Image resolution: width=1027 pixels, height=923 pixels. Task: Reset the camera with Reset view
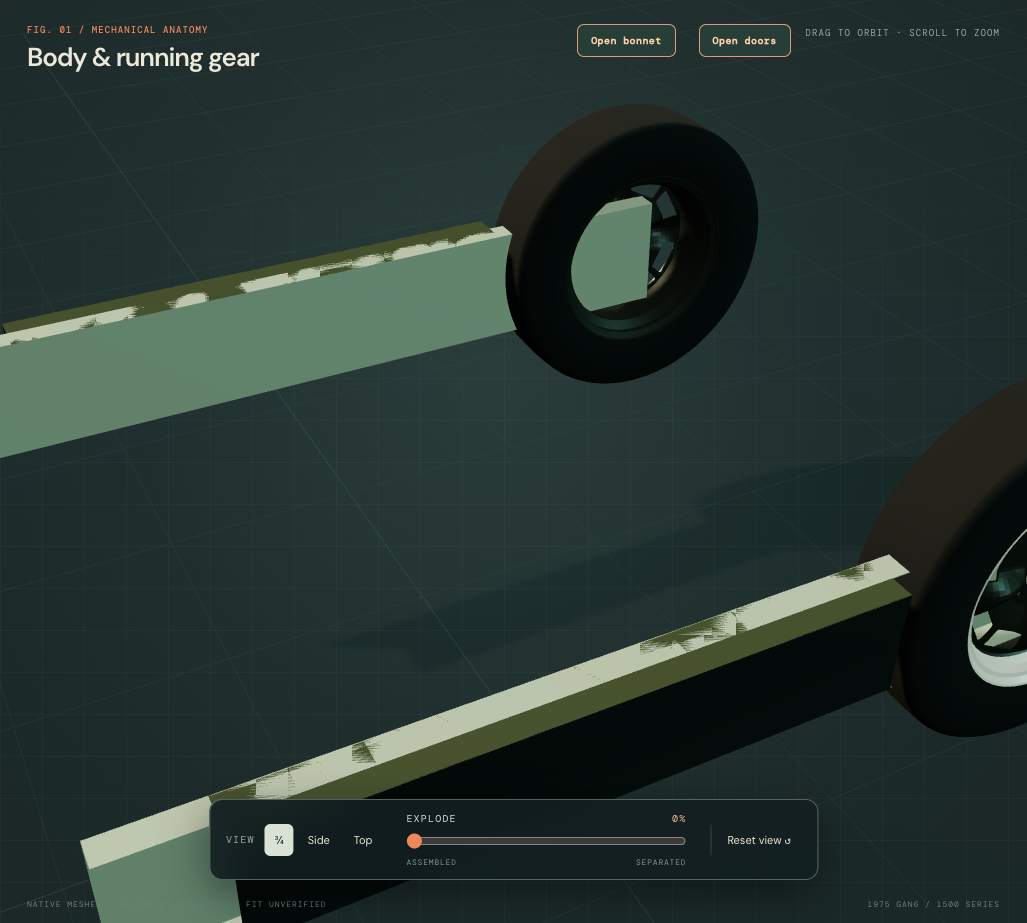(759, 840)
